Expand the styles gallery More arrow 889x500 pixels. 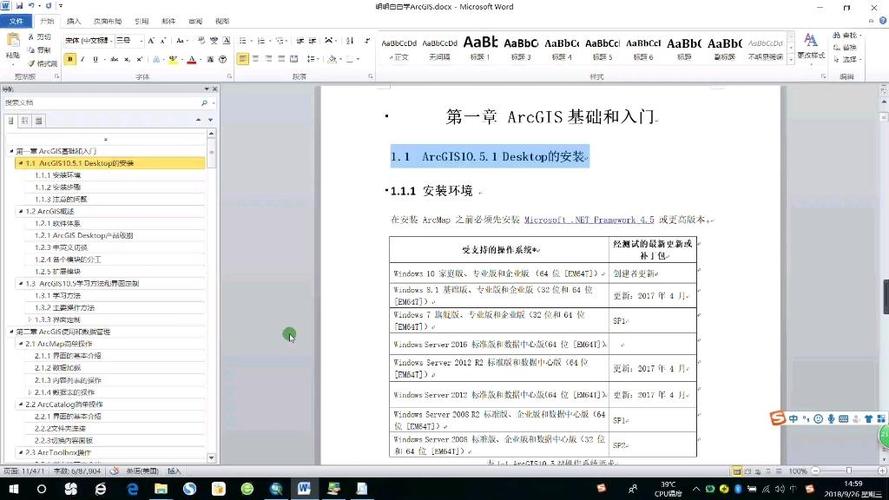click(791, 60)
